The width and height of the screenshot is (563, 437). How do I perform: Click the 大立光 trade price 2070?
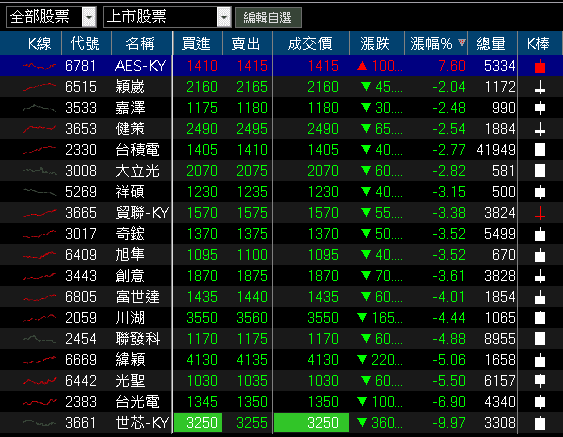[323, 171]
